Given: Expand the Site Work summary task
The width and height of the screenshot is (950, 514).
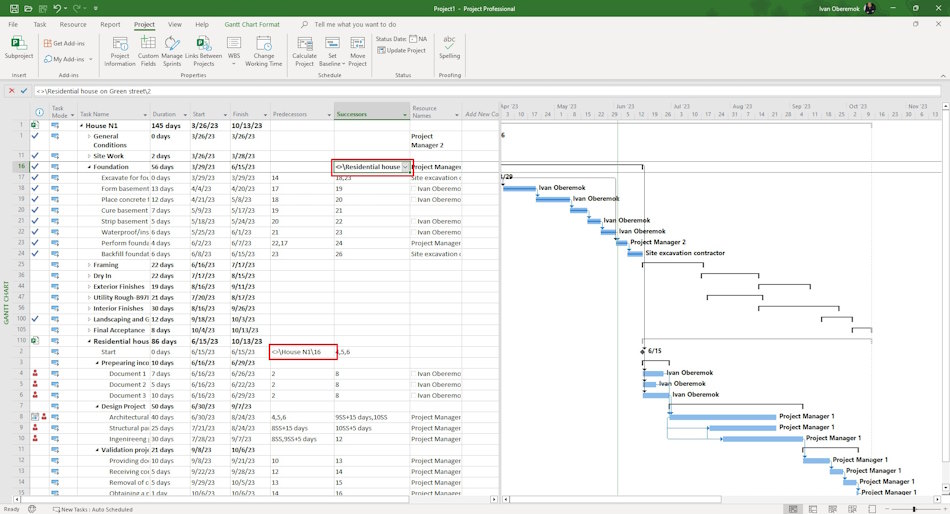Looking at the screenshot, I should 89,156.
